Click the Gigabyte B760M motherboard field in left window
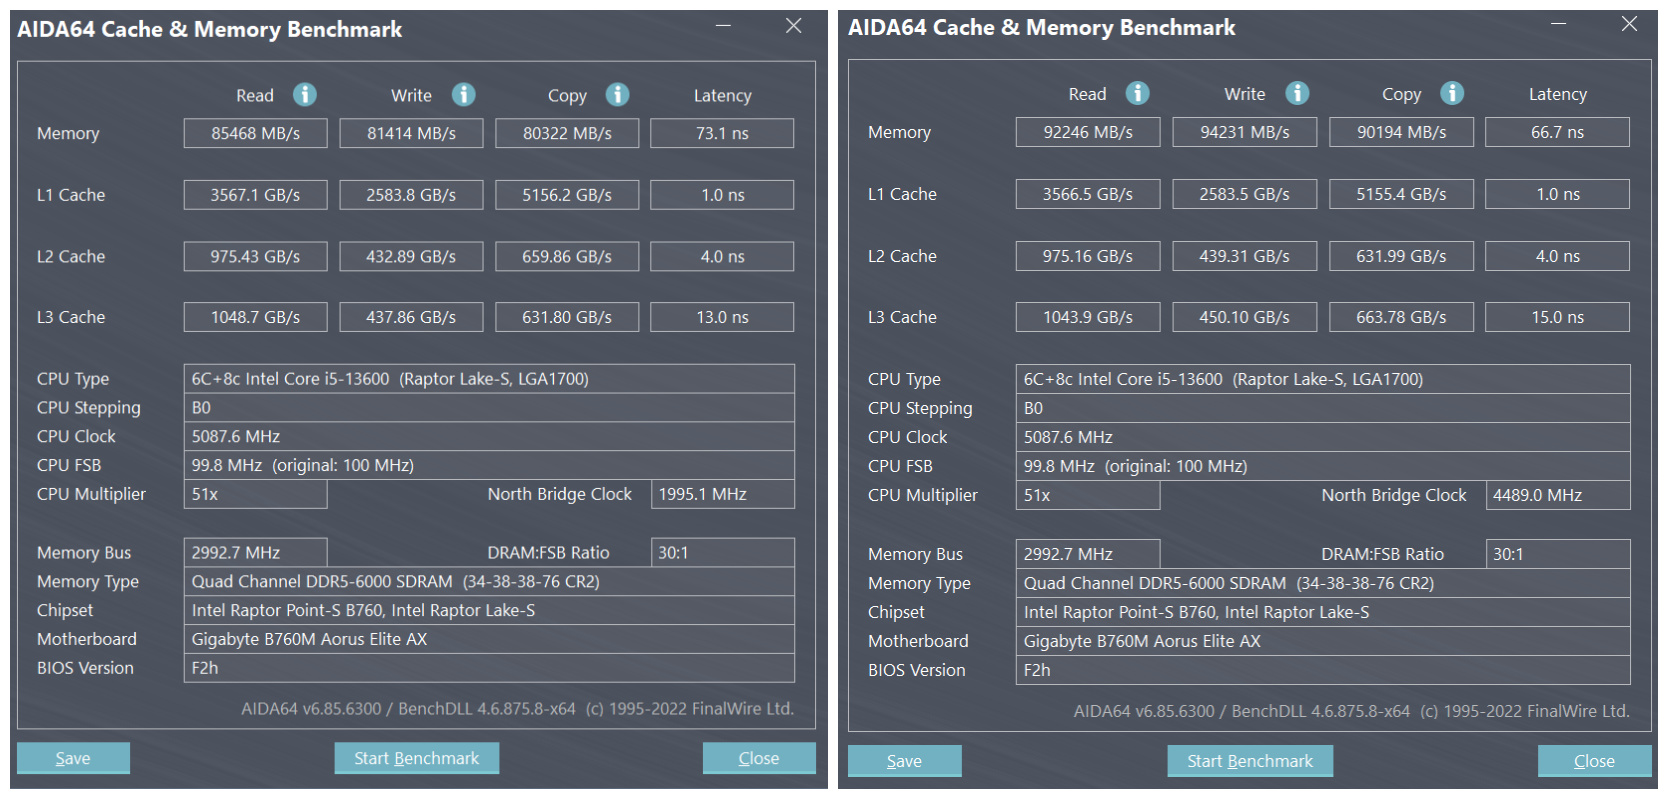 (488, 639)
